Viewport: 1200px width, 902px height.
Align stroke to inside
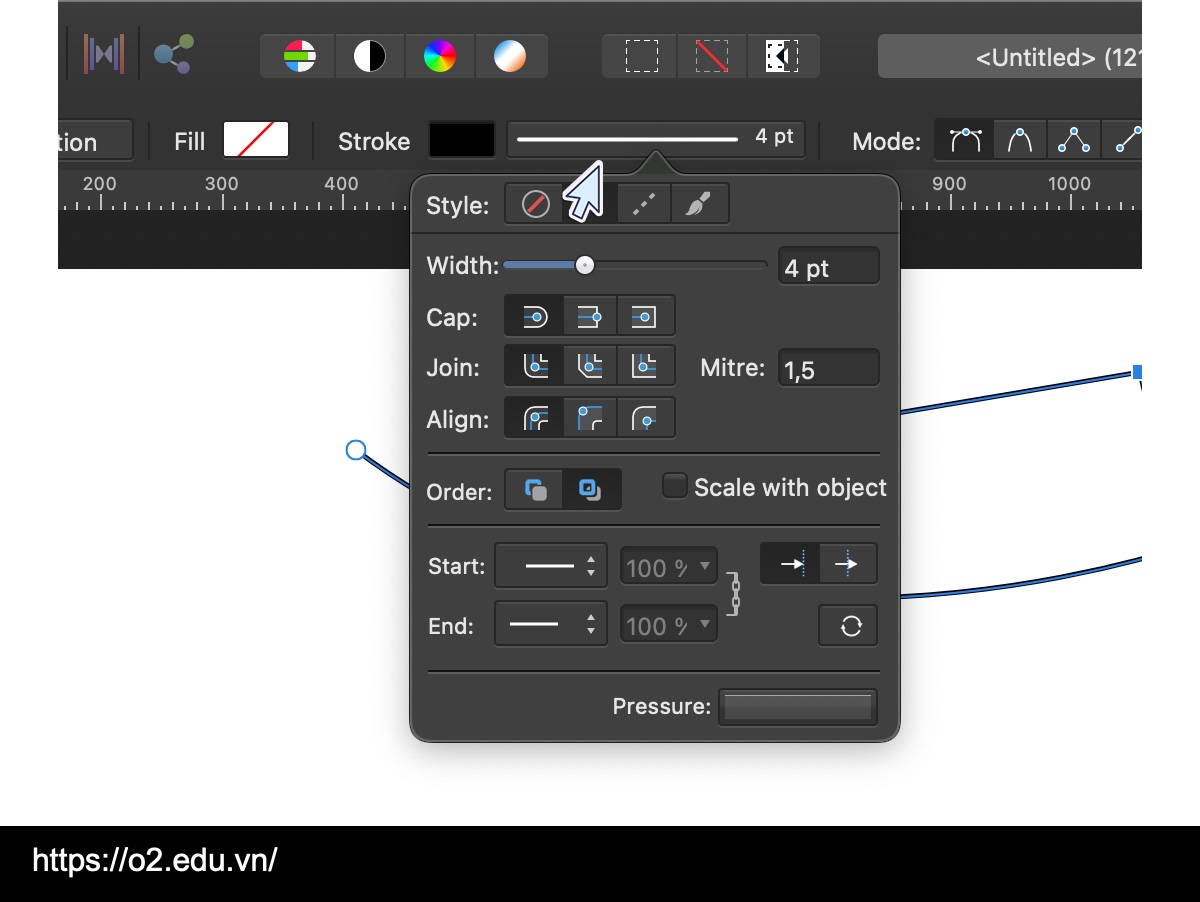tap(590, 419)
